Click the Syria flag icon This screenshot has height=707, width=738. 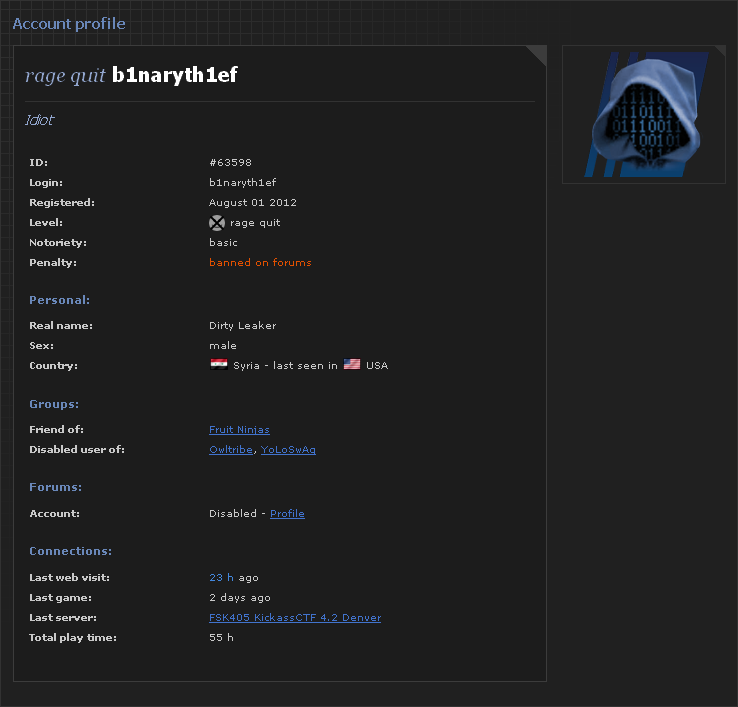click(x=218, y=365)
